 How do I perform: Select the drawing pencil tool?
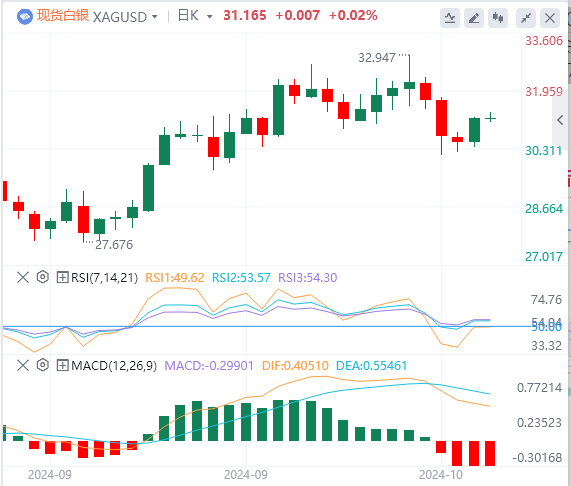coord(474,17)
